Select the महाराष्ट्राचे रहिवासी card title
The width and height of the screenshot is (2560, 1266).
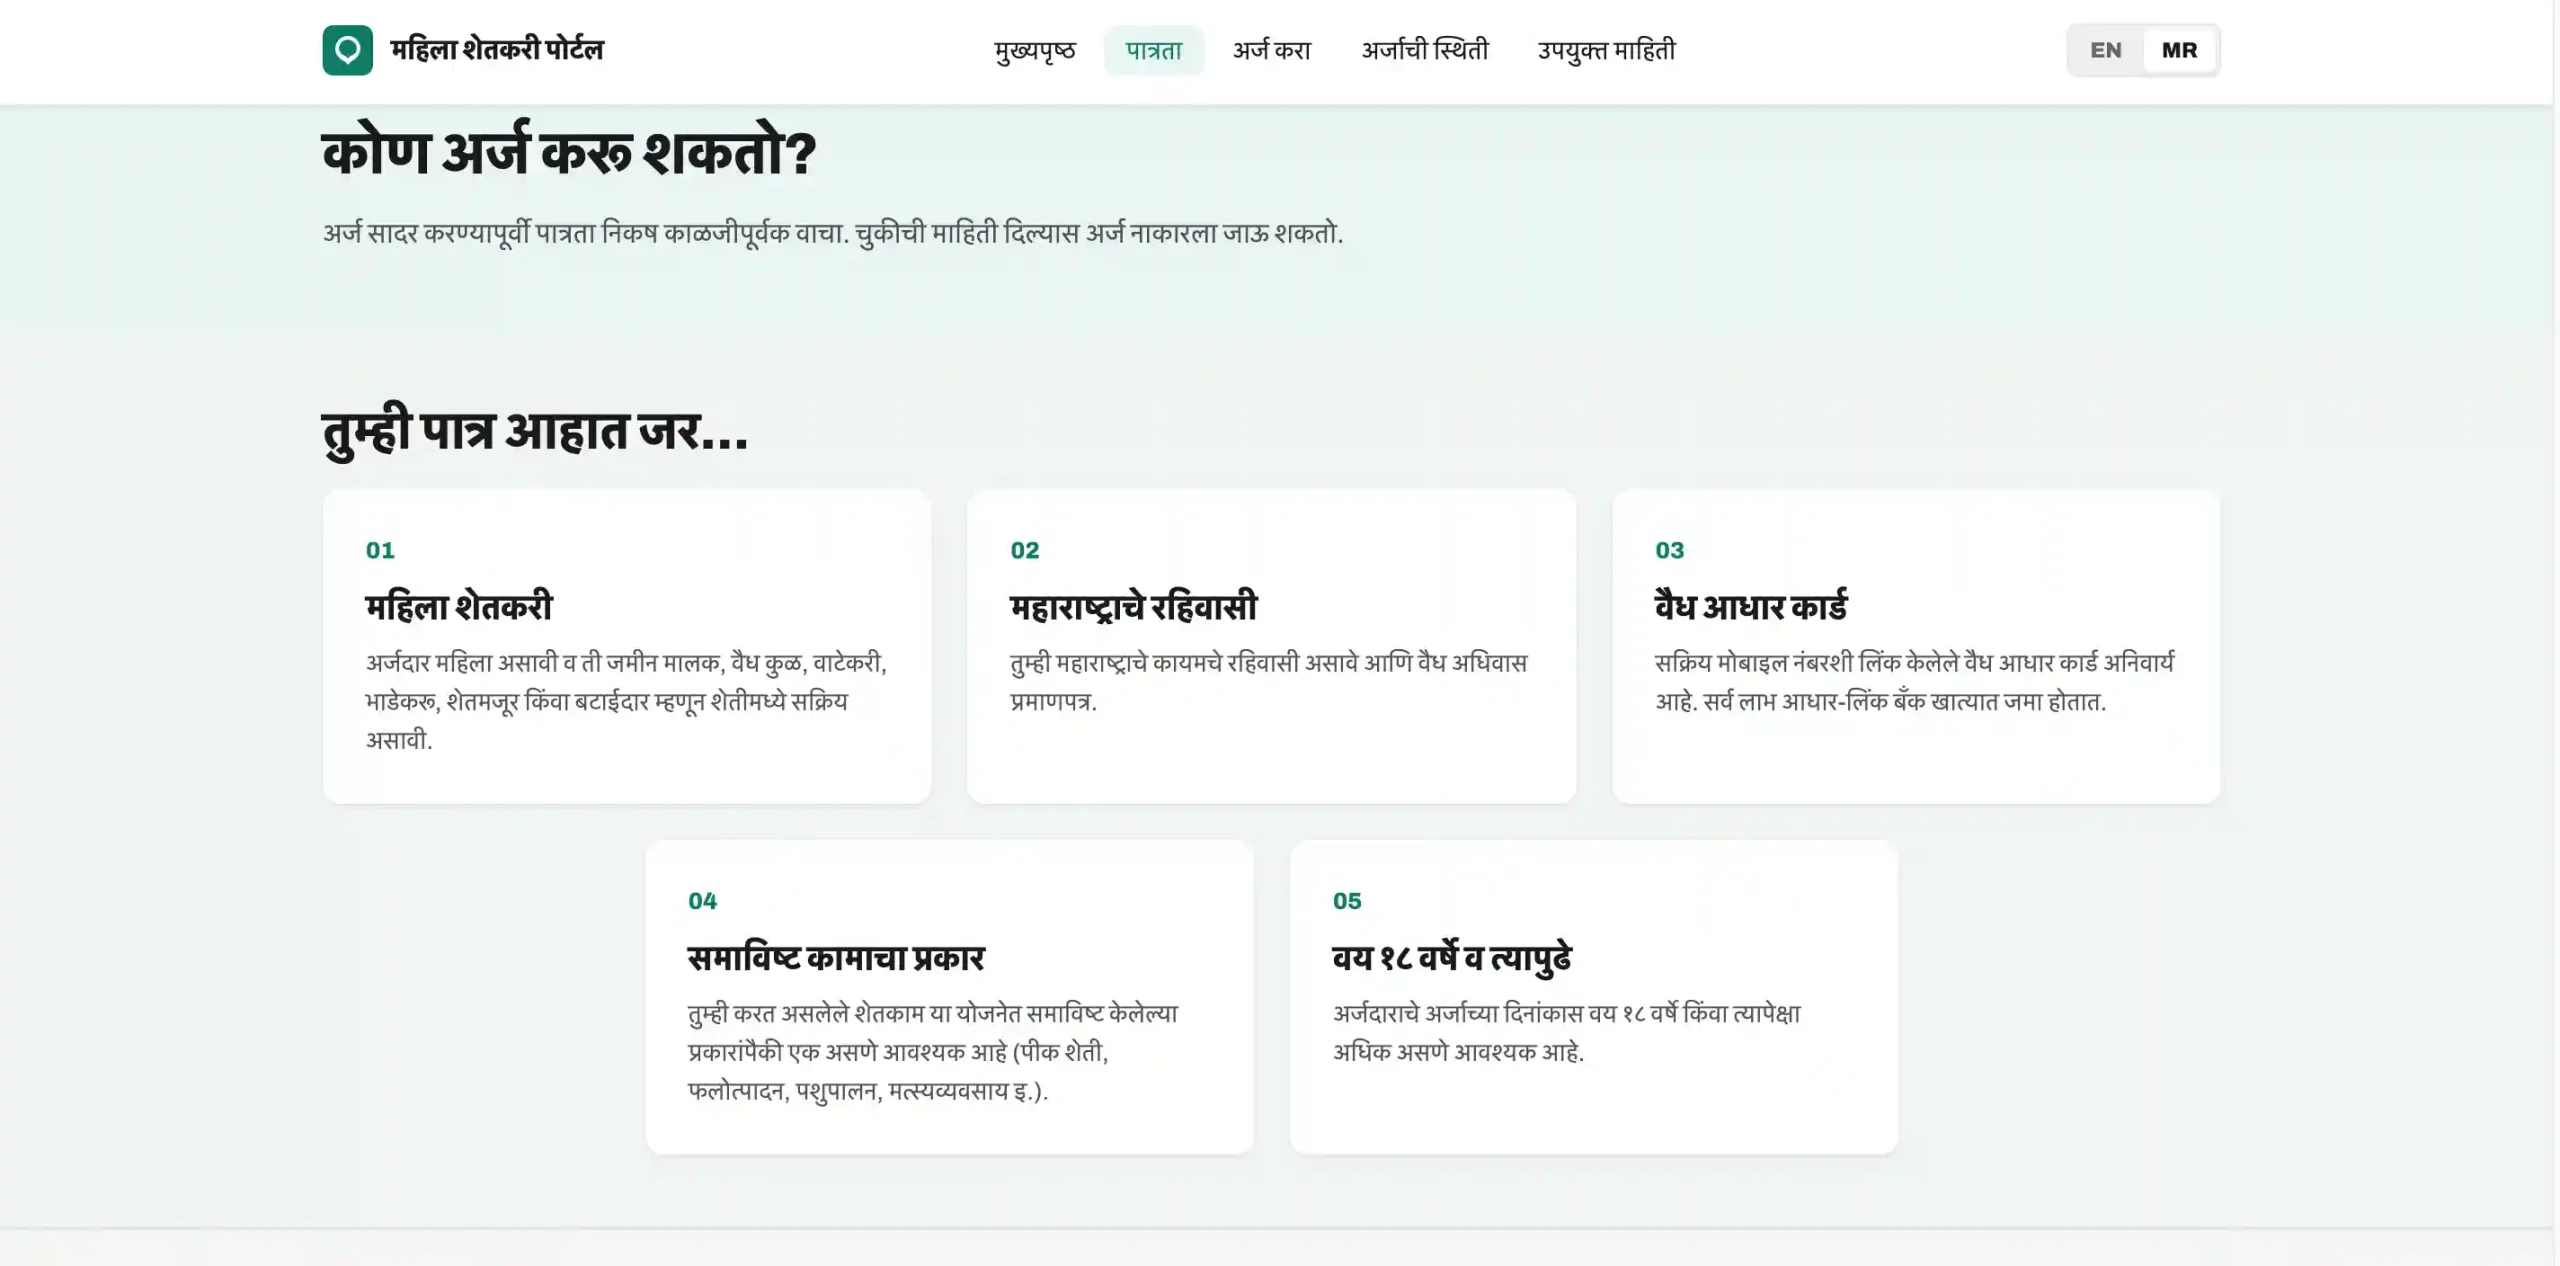[1134, 606]
